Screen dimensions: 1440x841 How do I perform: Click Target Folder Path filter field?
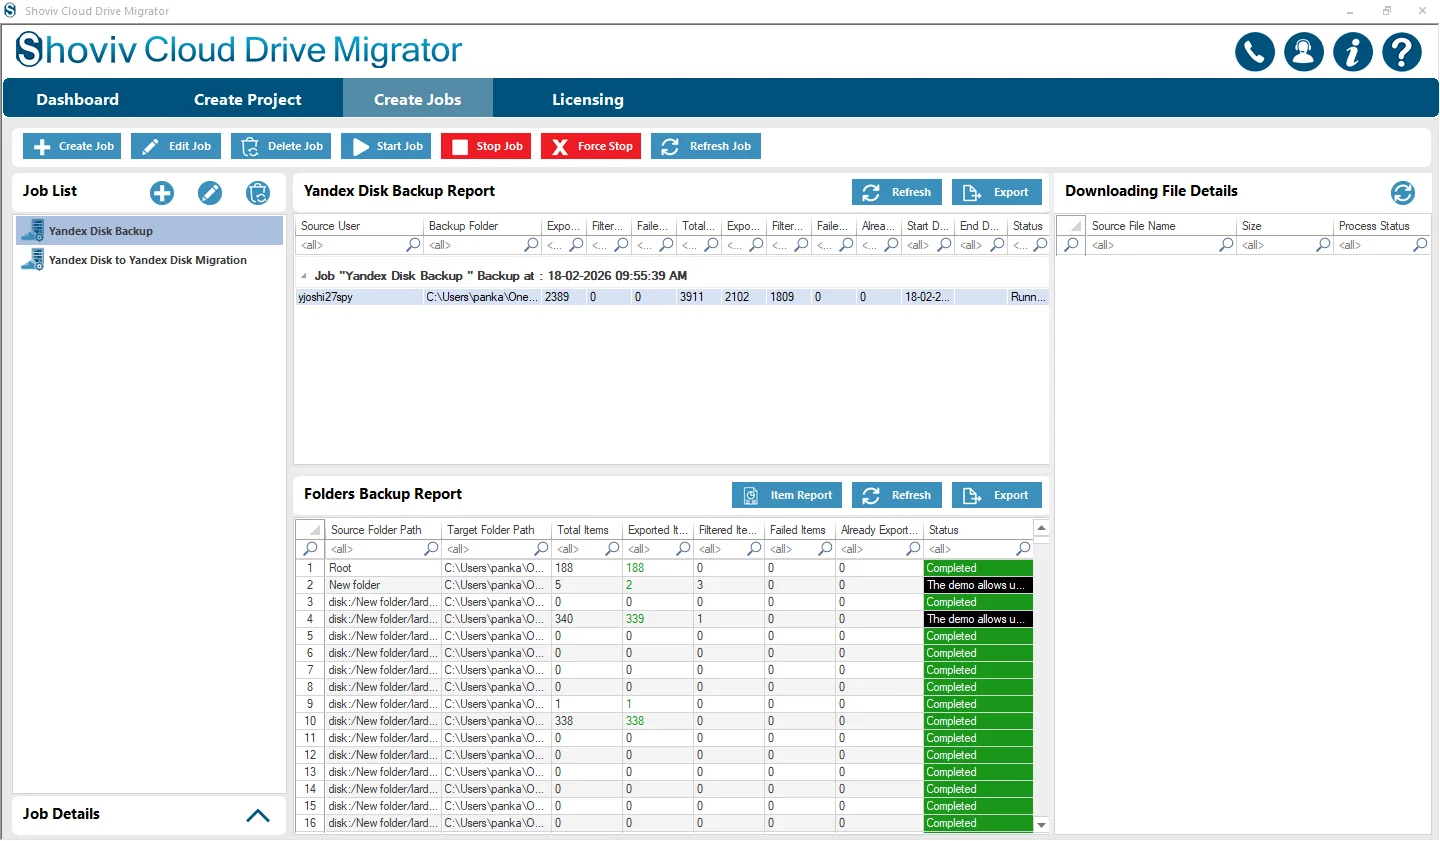[497, 549]
